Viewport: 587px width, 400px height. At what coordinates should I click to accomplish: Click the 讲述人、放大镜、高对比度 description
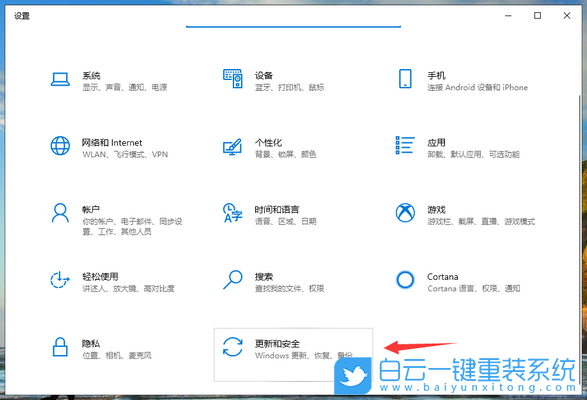(128, 288)
